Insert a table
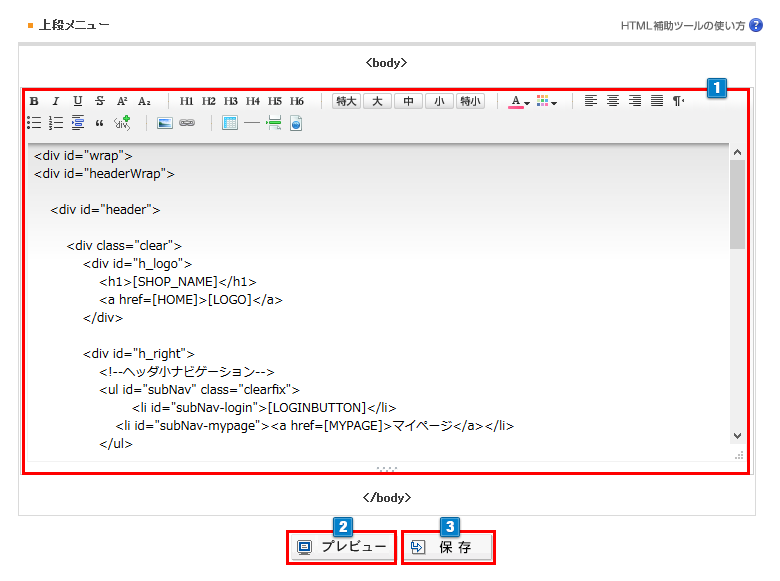780x581 pixels. click(230, 123)
